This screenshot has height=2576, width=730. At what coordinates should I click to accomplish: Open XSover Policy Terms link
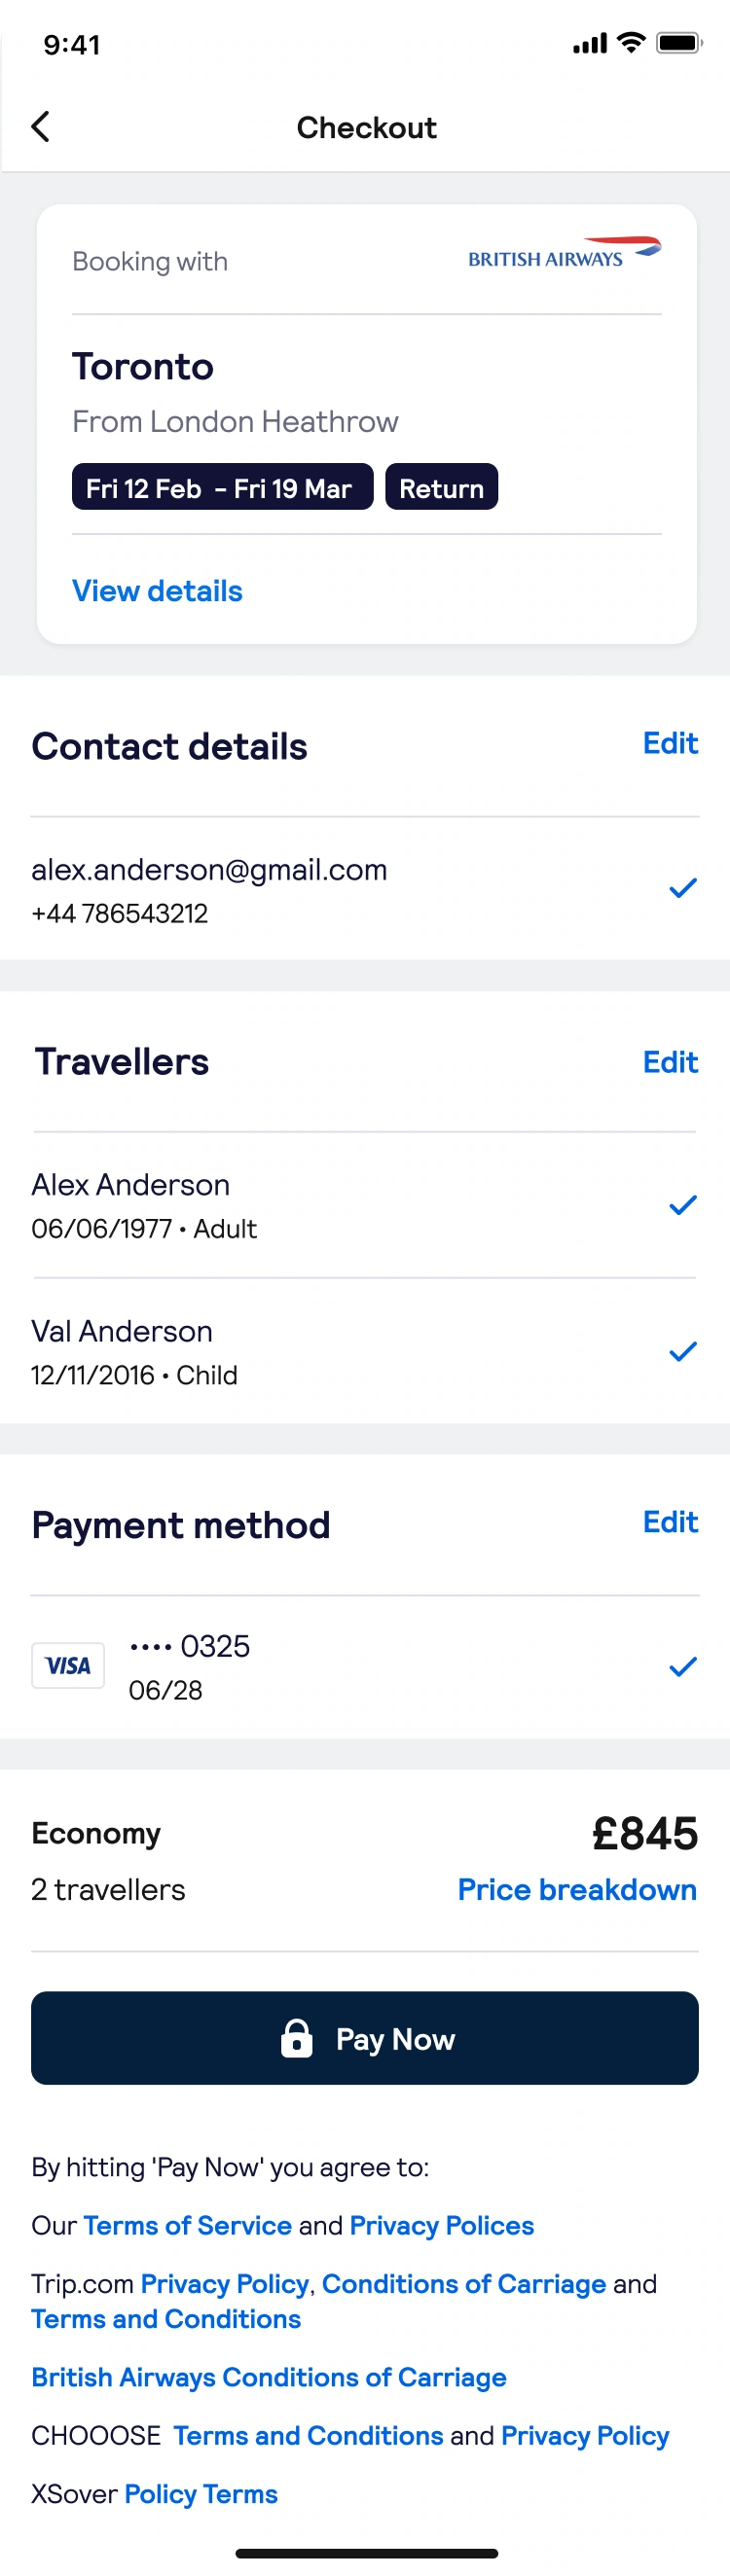pyautogui.click(x=201, y=2494)
